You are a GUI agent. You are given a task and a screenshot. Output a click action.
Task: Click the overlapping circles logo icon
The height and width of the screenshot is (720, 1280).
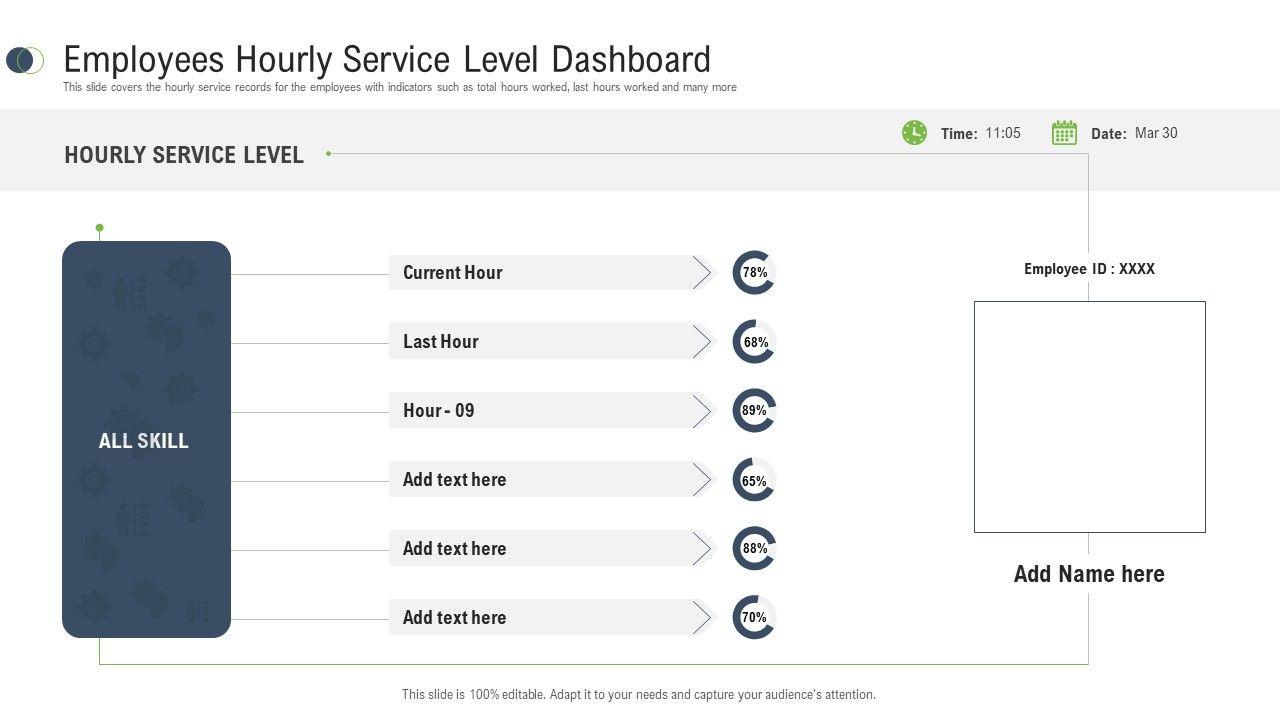click(25, 60)
